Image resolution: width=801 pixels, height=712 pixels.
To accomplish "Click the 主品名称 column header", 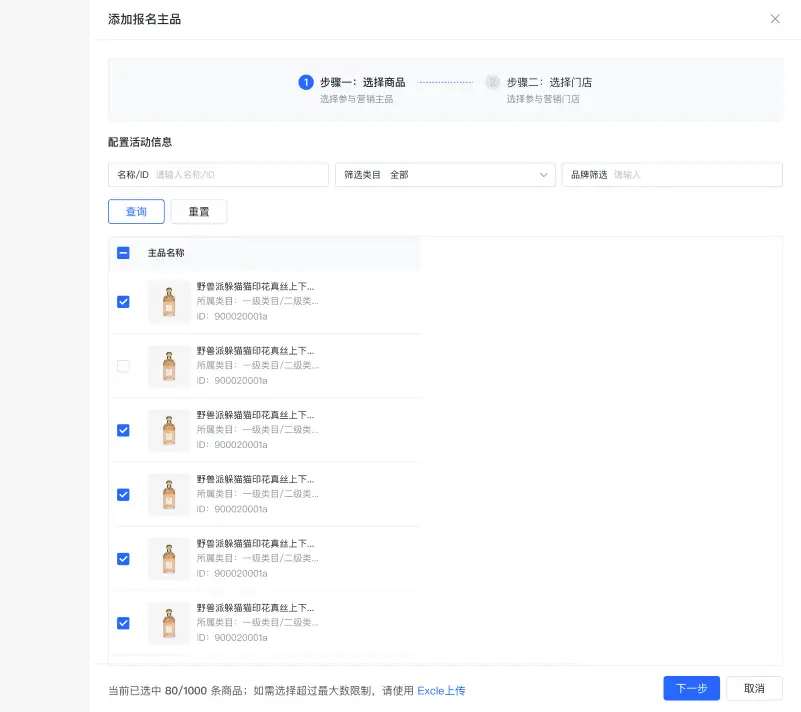I will [x=166, y=253].
